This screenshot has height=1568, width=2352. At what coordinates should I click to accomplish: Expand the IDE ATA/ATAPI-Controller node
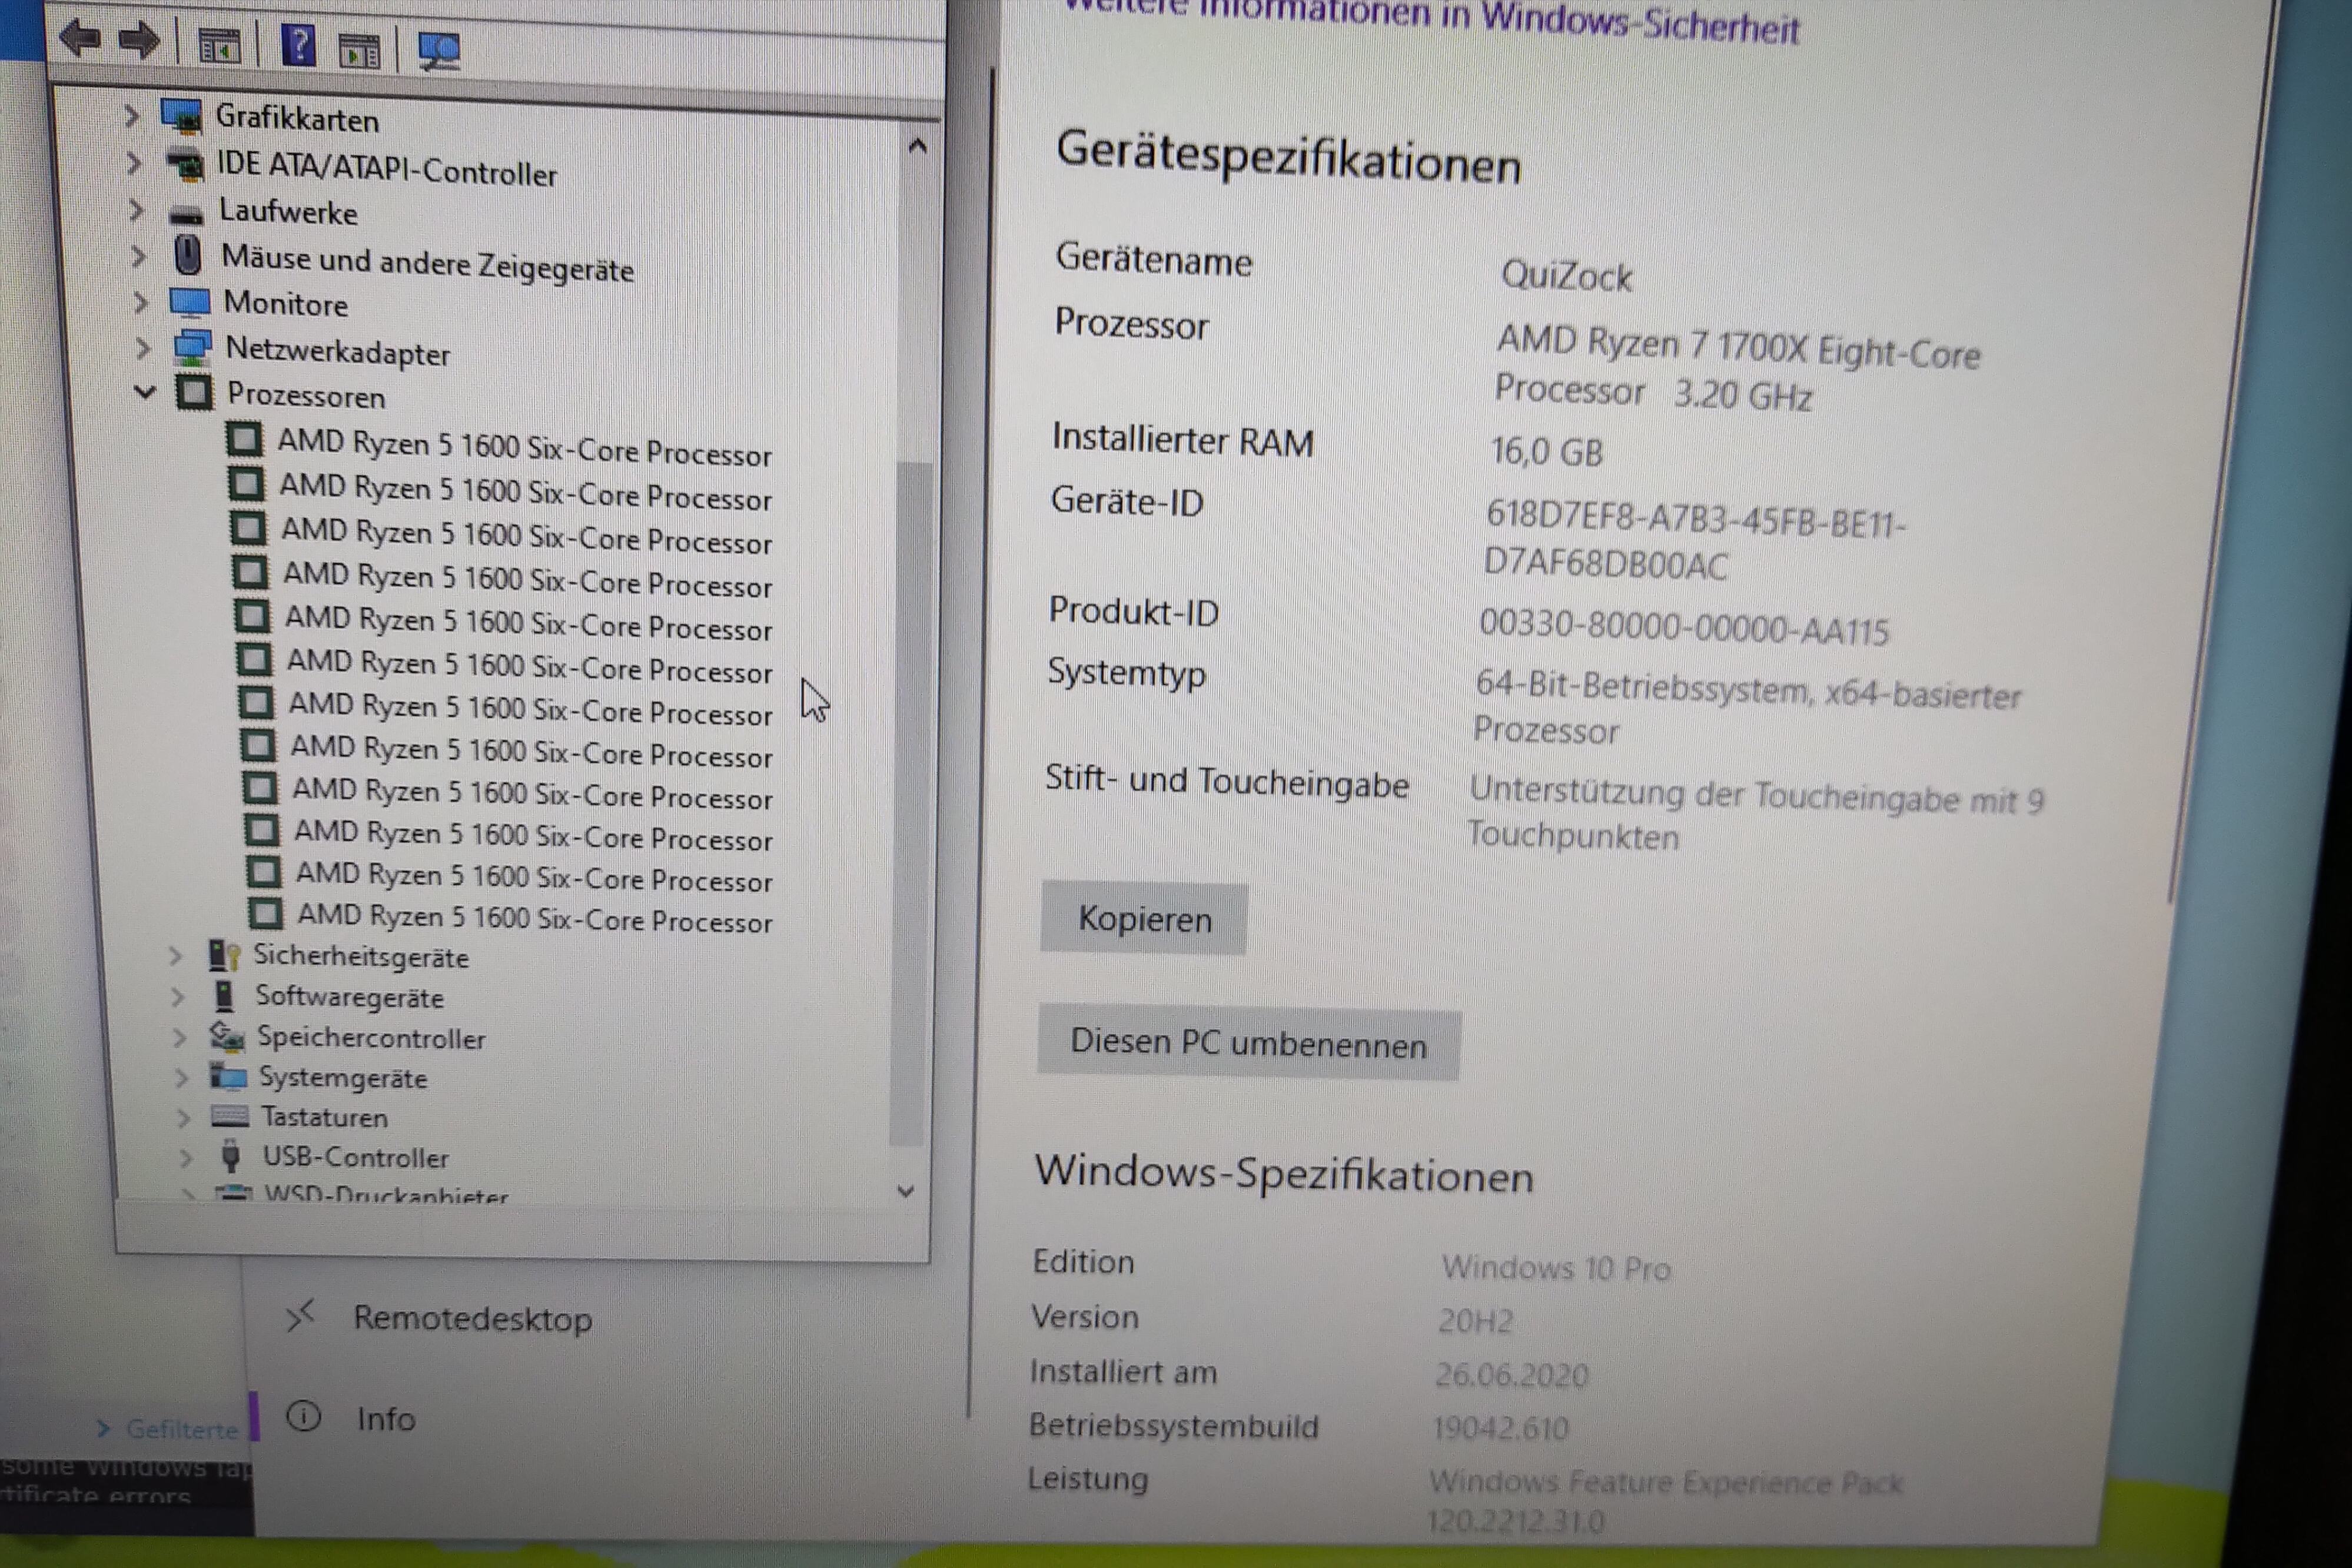(133, 162)
